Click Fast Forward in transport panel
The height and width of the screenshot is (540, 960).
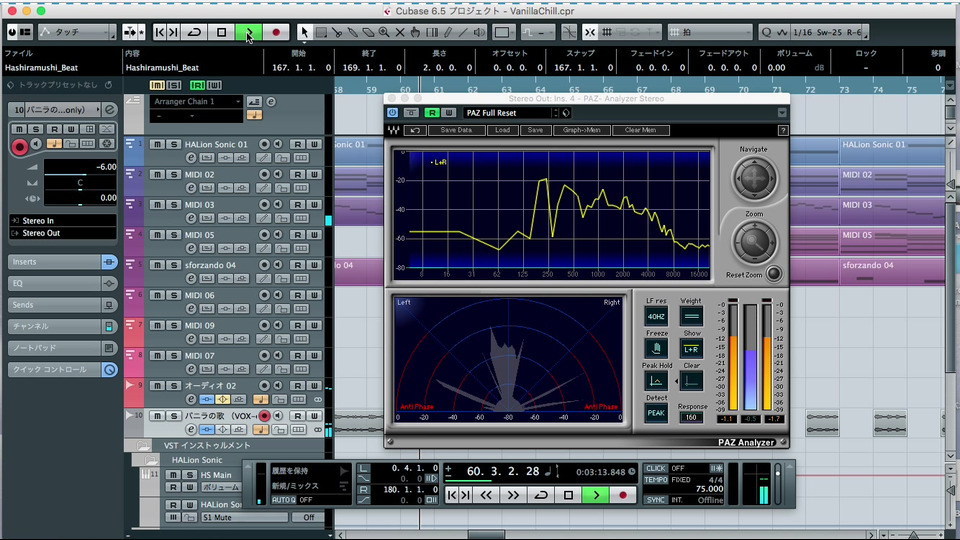point(513,495)
